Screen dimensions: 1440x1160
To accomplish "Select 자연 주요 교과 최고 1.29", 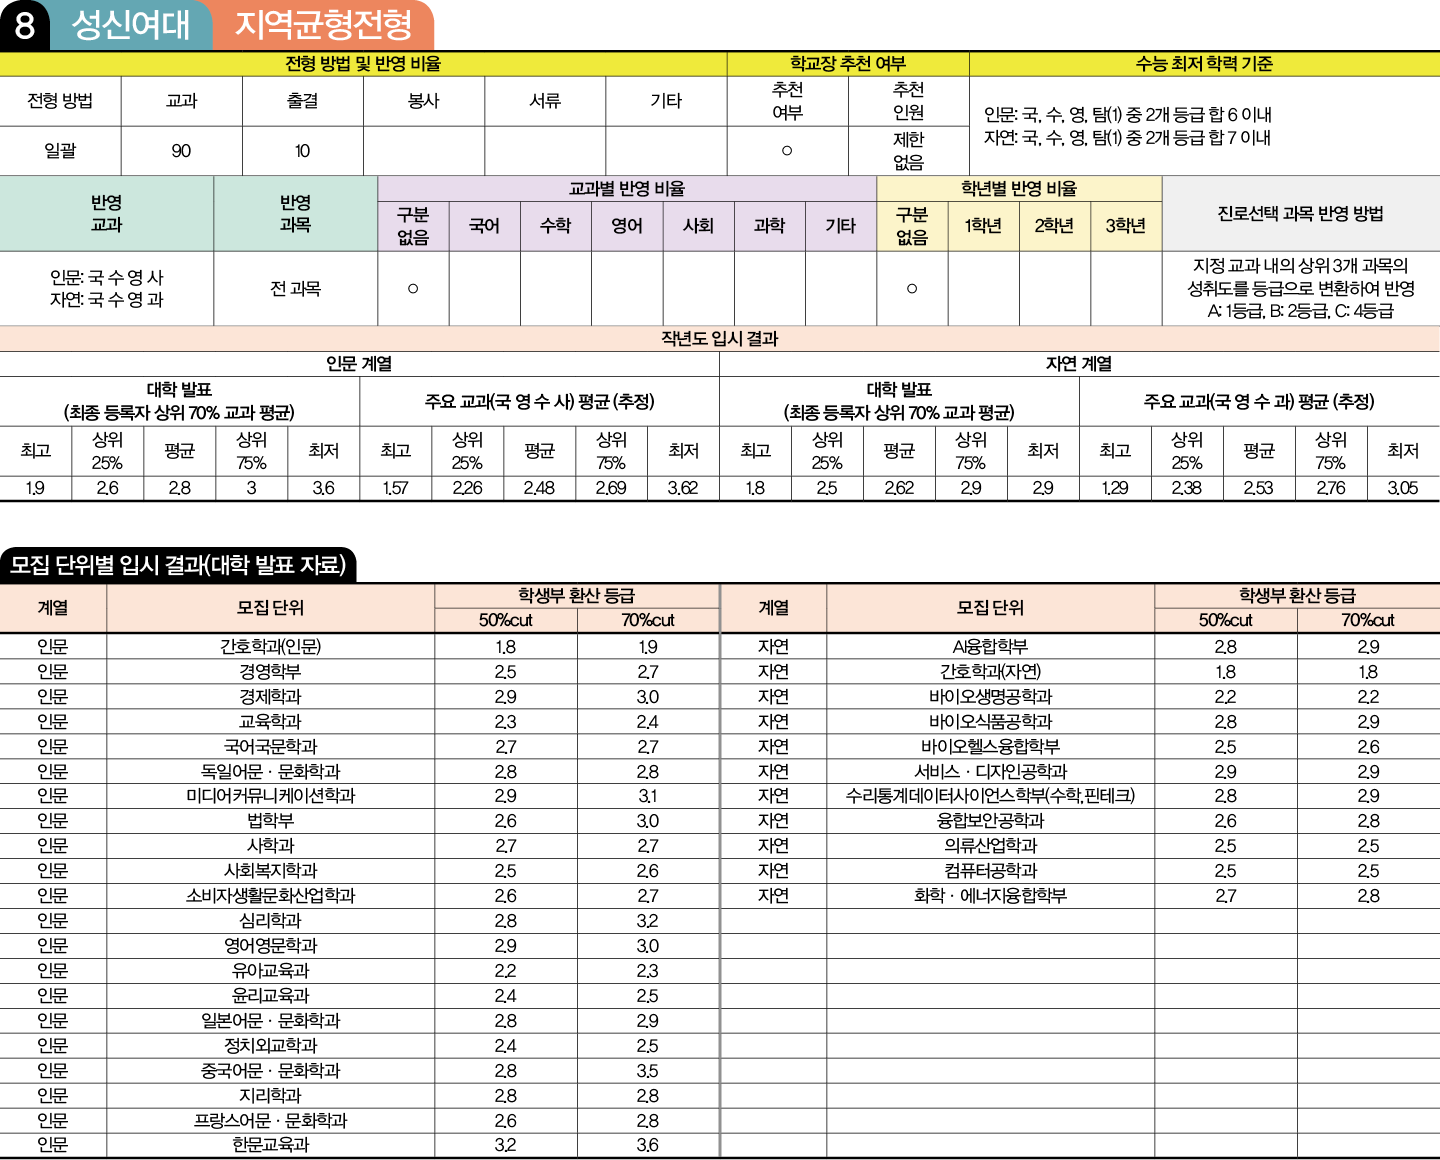I will click(1115, 488).
